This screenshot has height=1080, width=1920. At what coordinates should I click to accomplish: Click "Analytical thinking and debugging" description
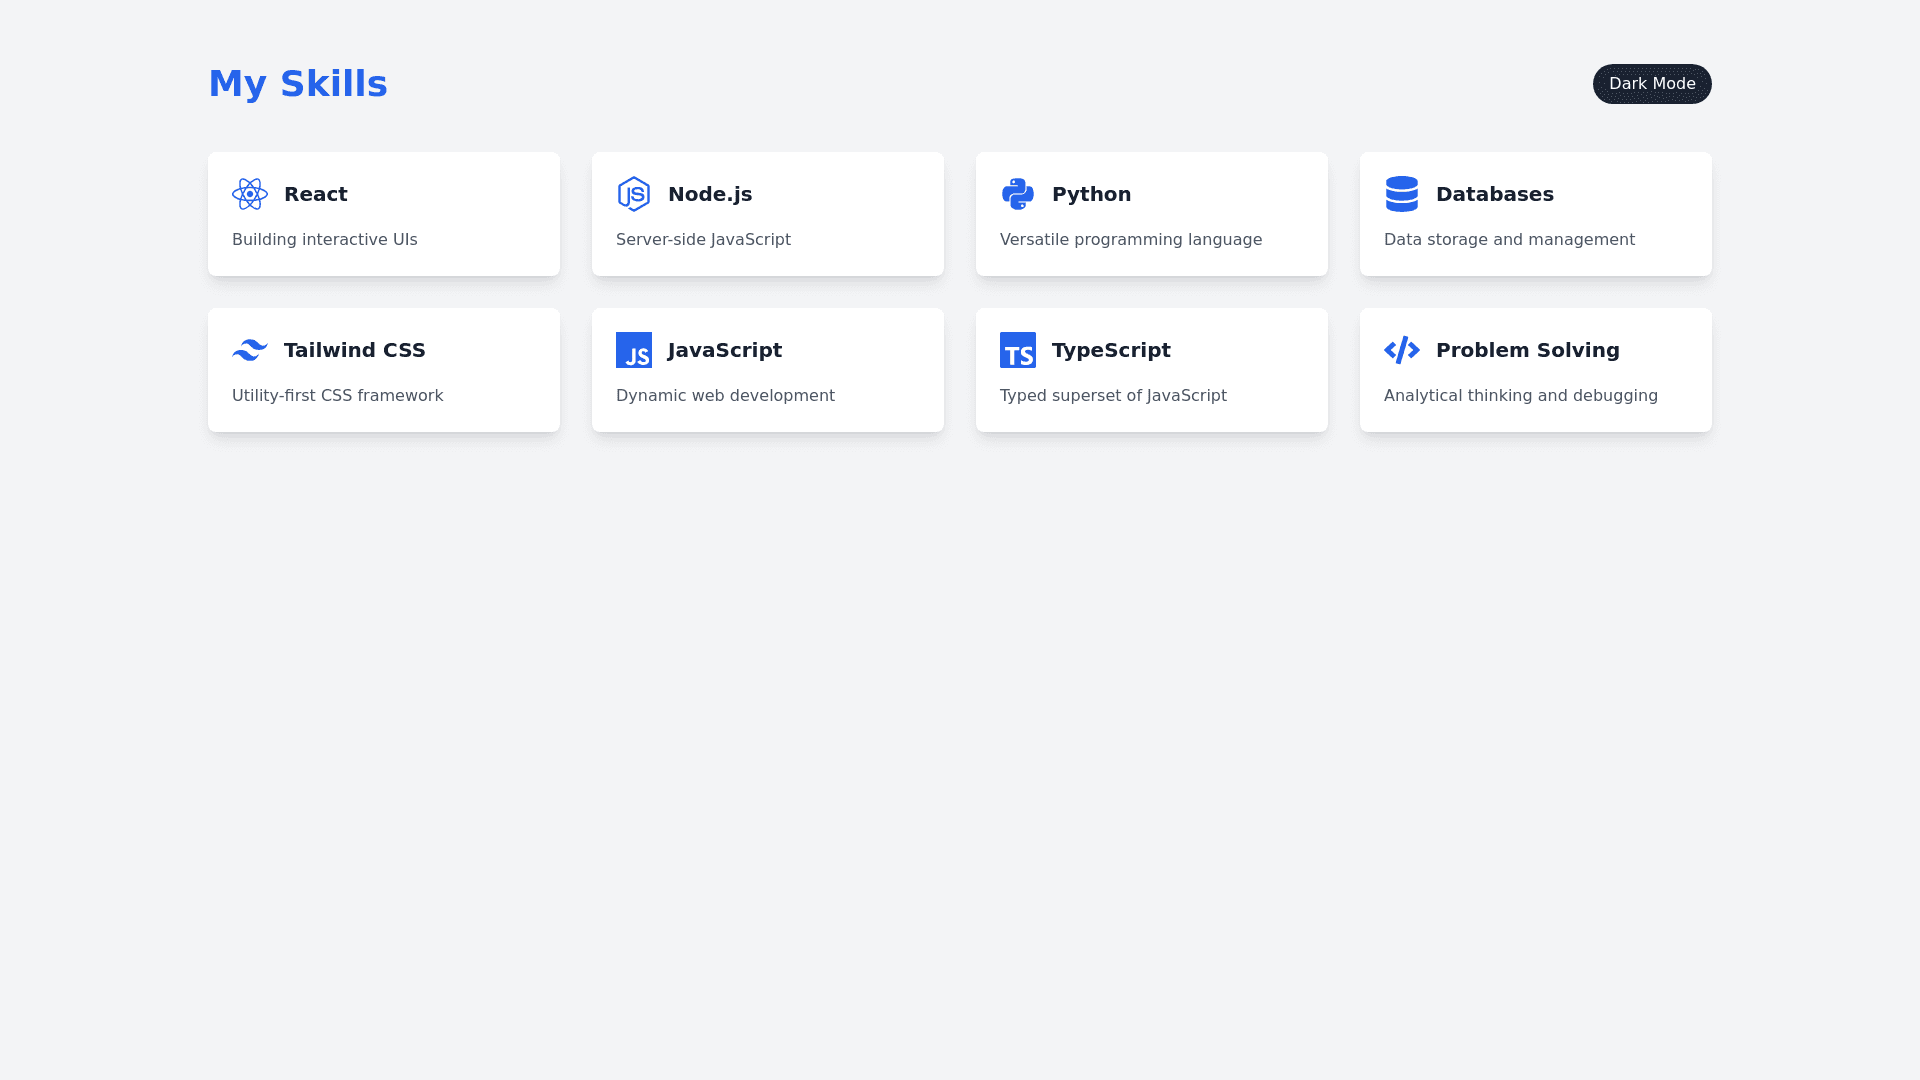pyautogui.click(x=1521, y=396)
